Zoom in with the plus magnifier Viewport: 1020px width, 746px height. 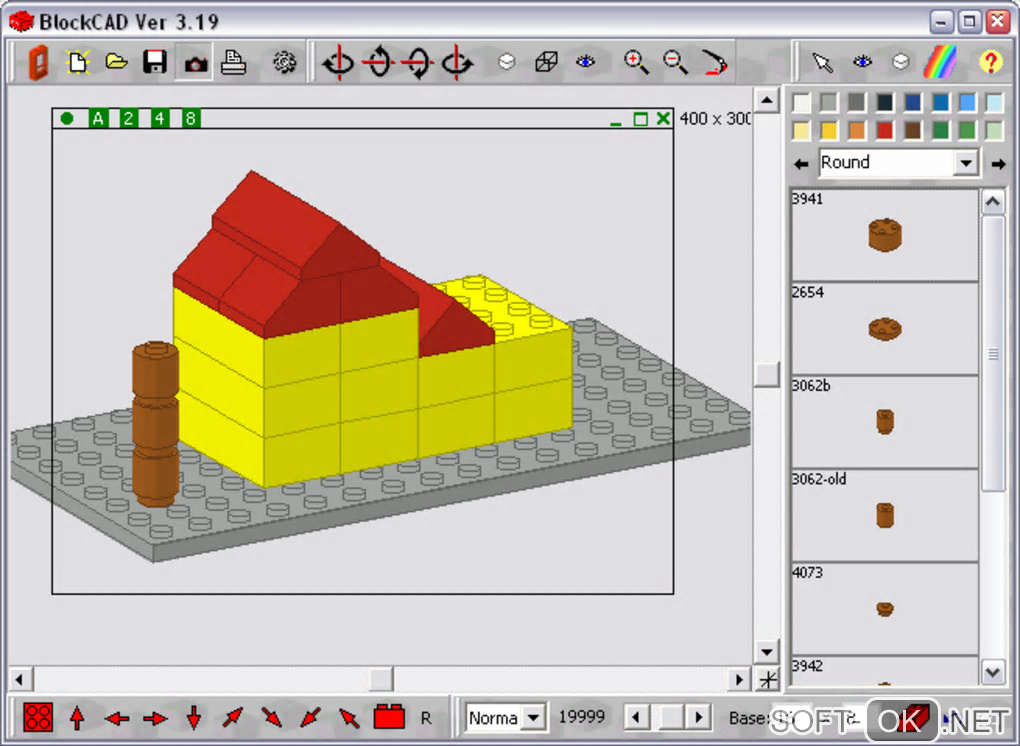pyautogui.click(x=636, y=62)
